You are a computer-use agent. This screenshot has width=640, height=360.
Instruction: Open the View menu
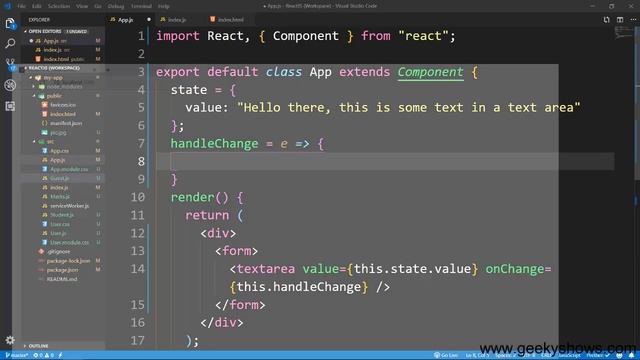pyautogui.click(x=82, y=6)
